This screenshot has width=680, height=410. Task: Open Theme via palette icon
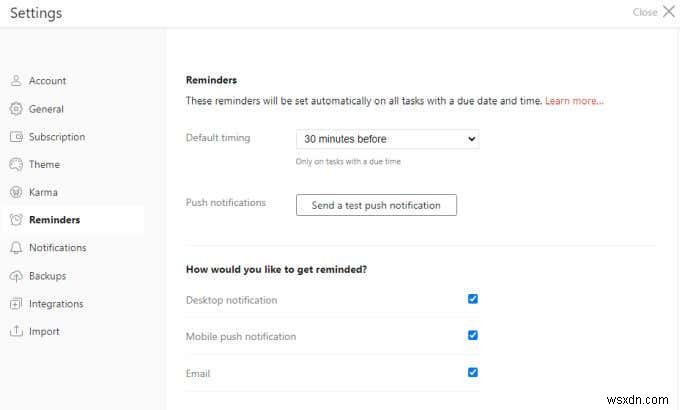point(16,164)
